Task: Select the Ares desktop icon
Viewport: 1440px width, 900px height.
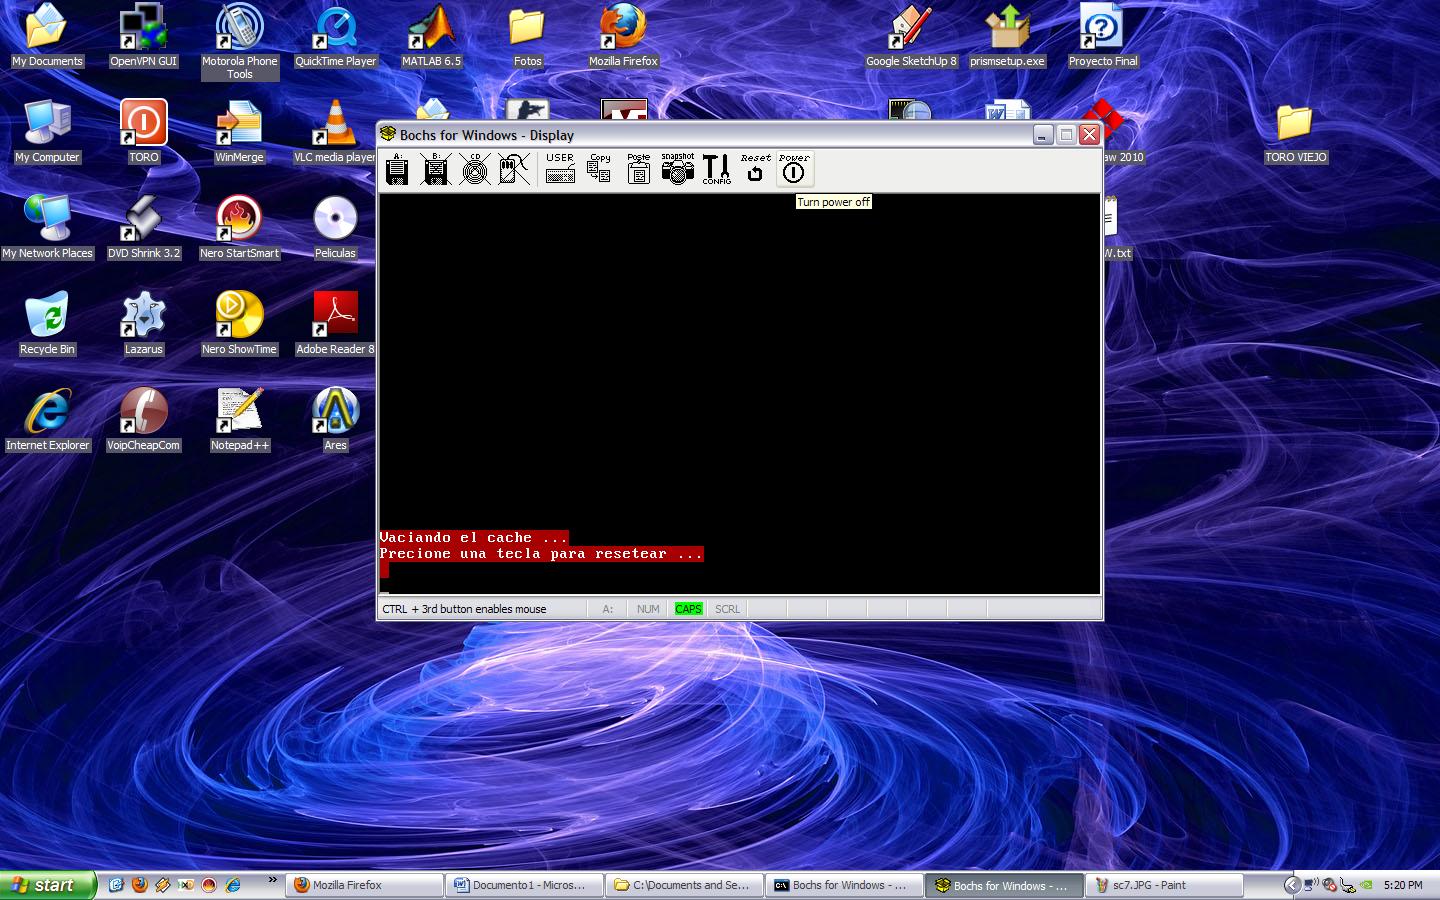Action: pyautogui.click(x=335, y=420)
